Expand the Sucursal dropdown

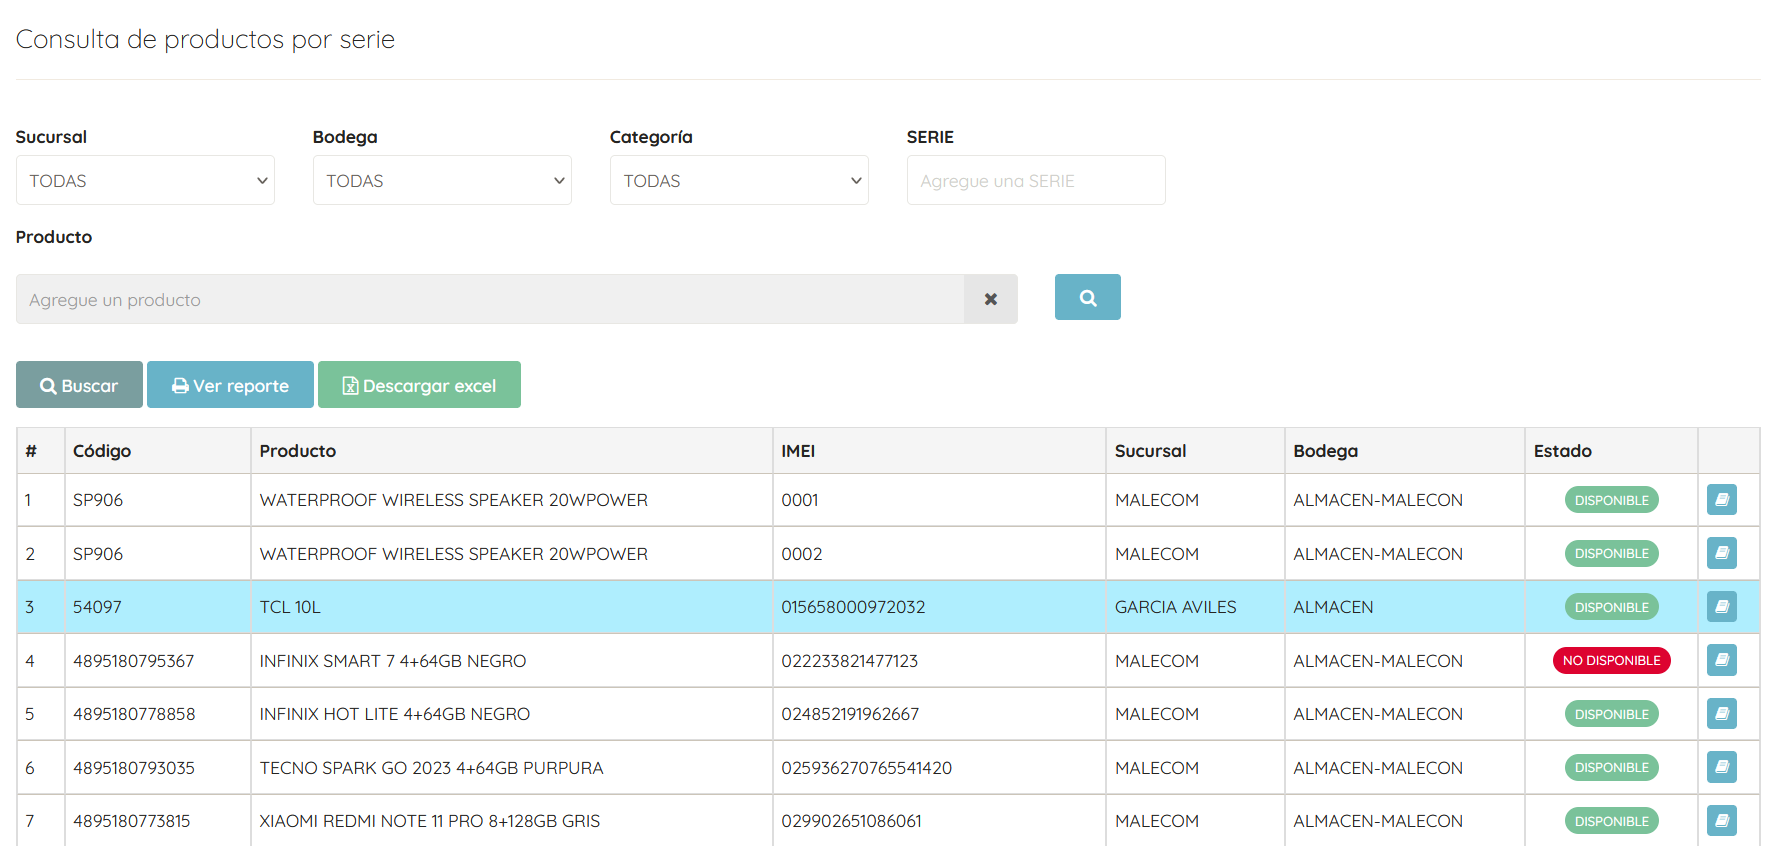click(145, 180)
